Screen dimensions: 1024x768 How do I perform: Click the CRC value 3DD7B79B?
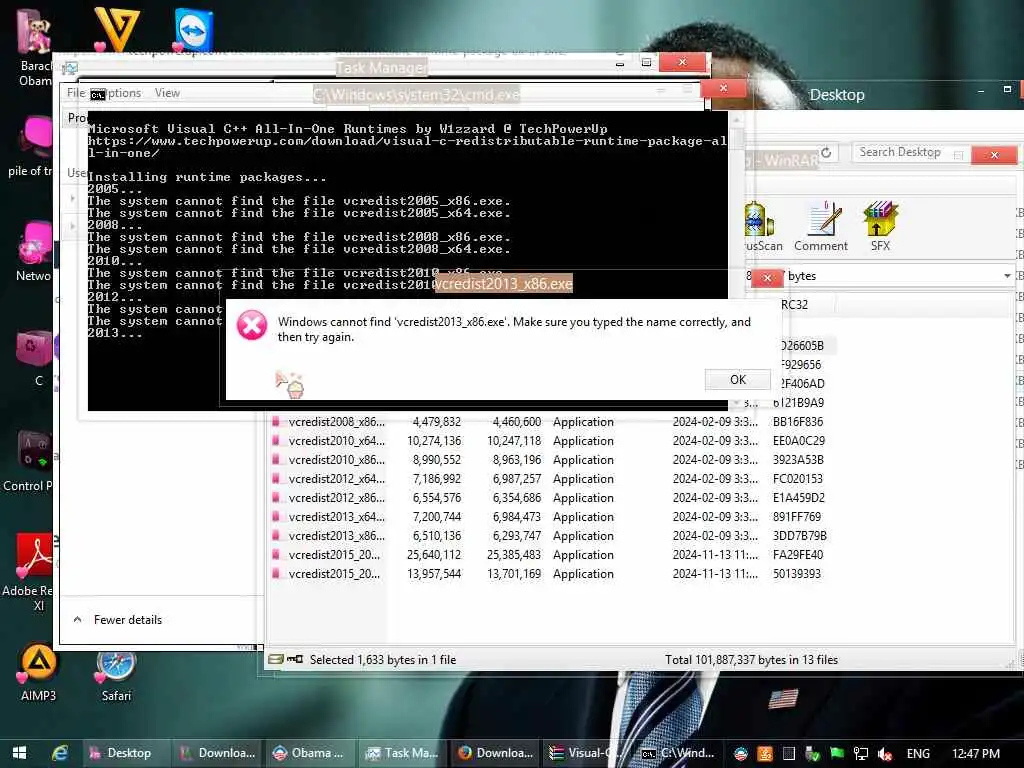pos(799,536)
